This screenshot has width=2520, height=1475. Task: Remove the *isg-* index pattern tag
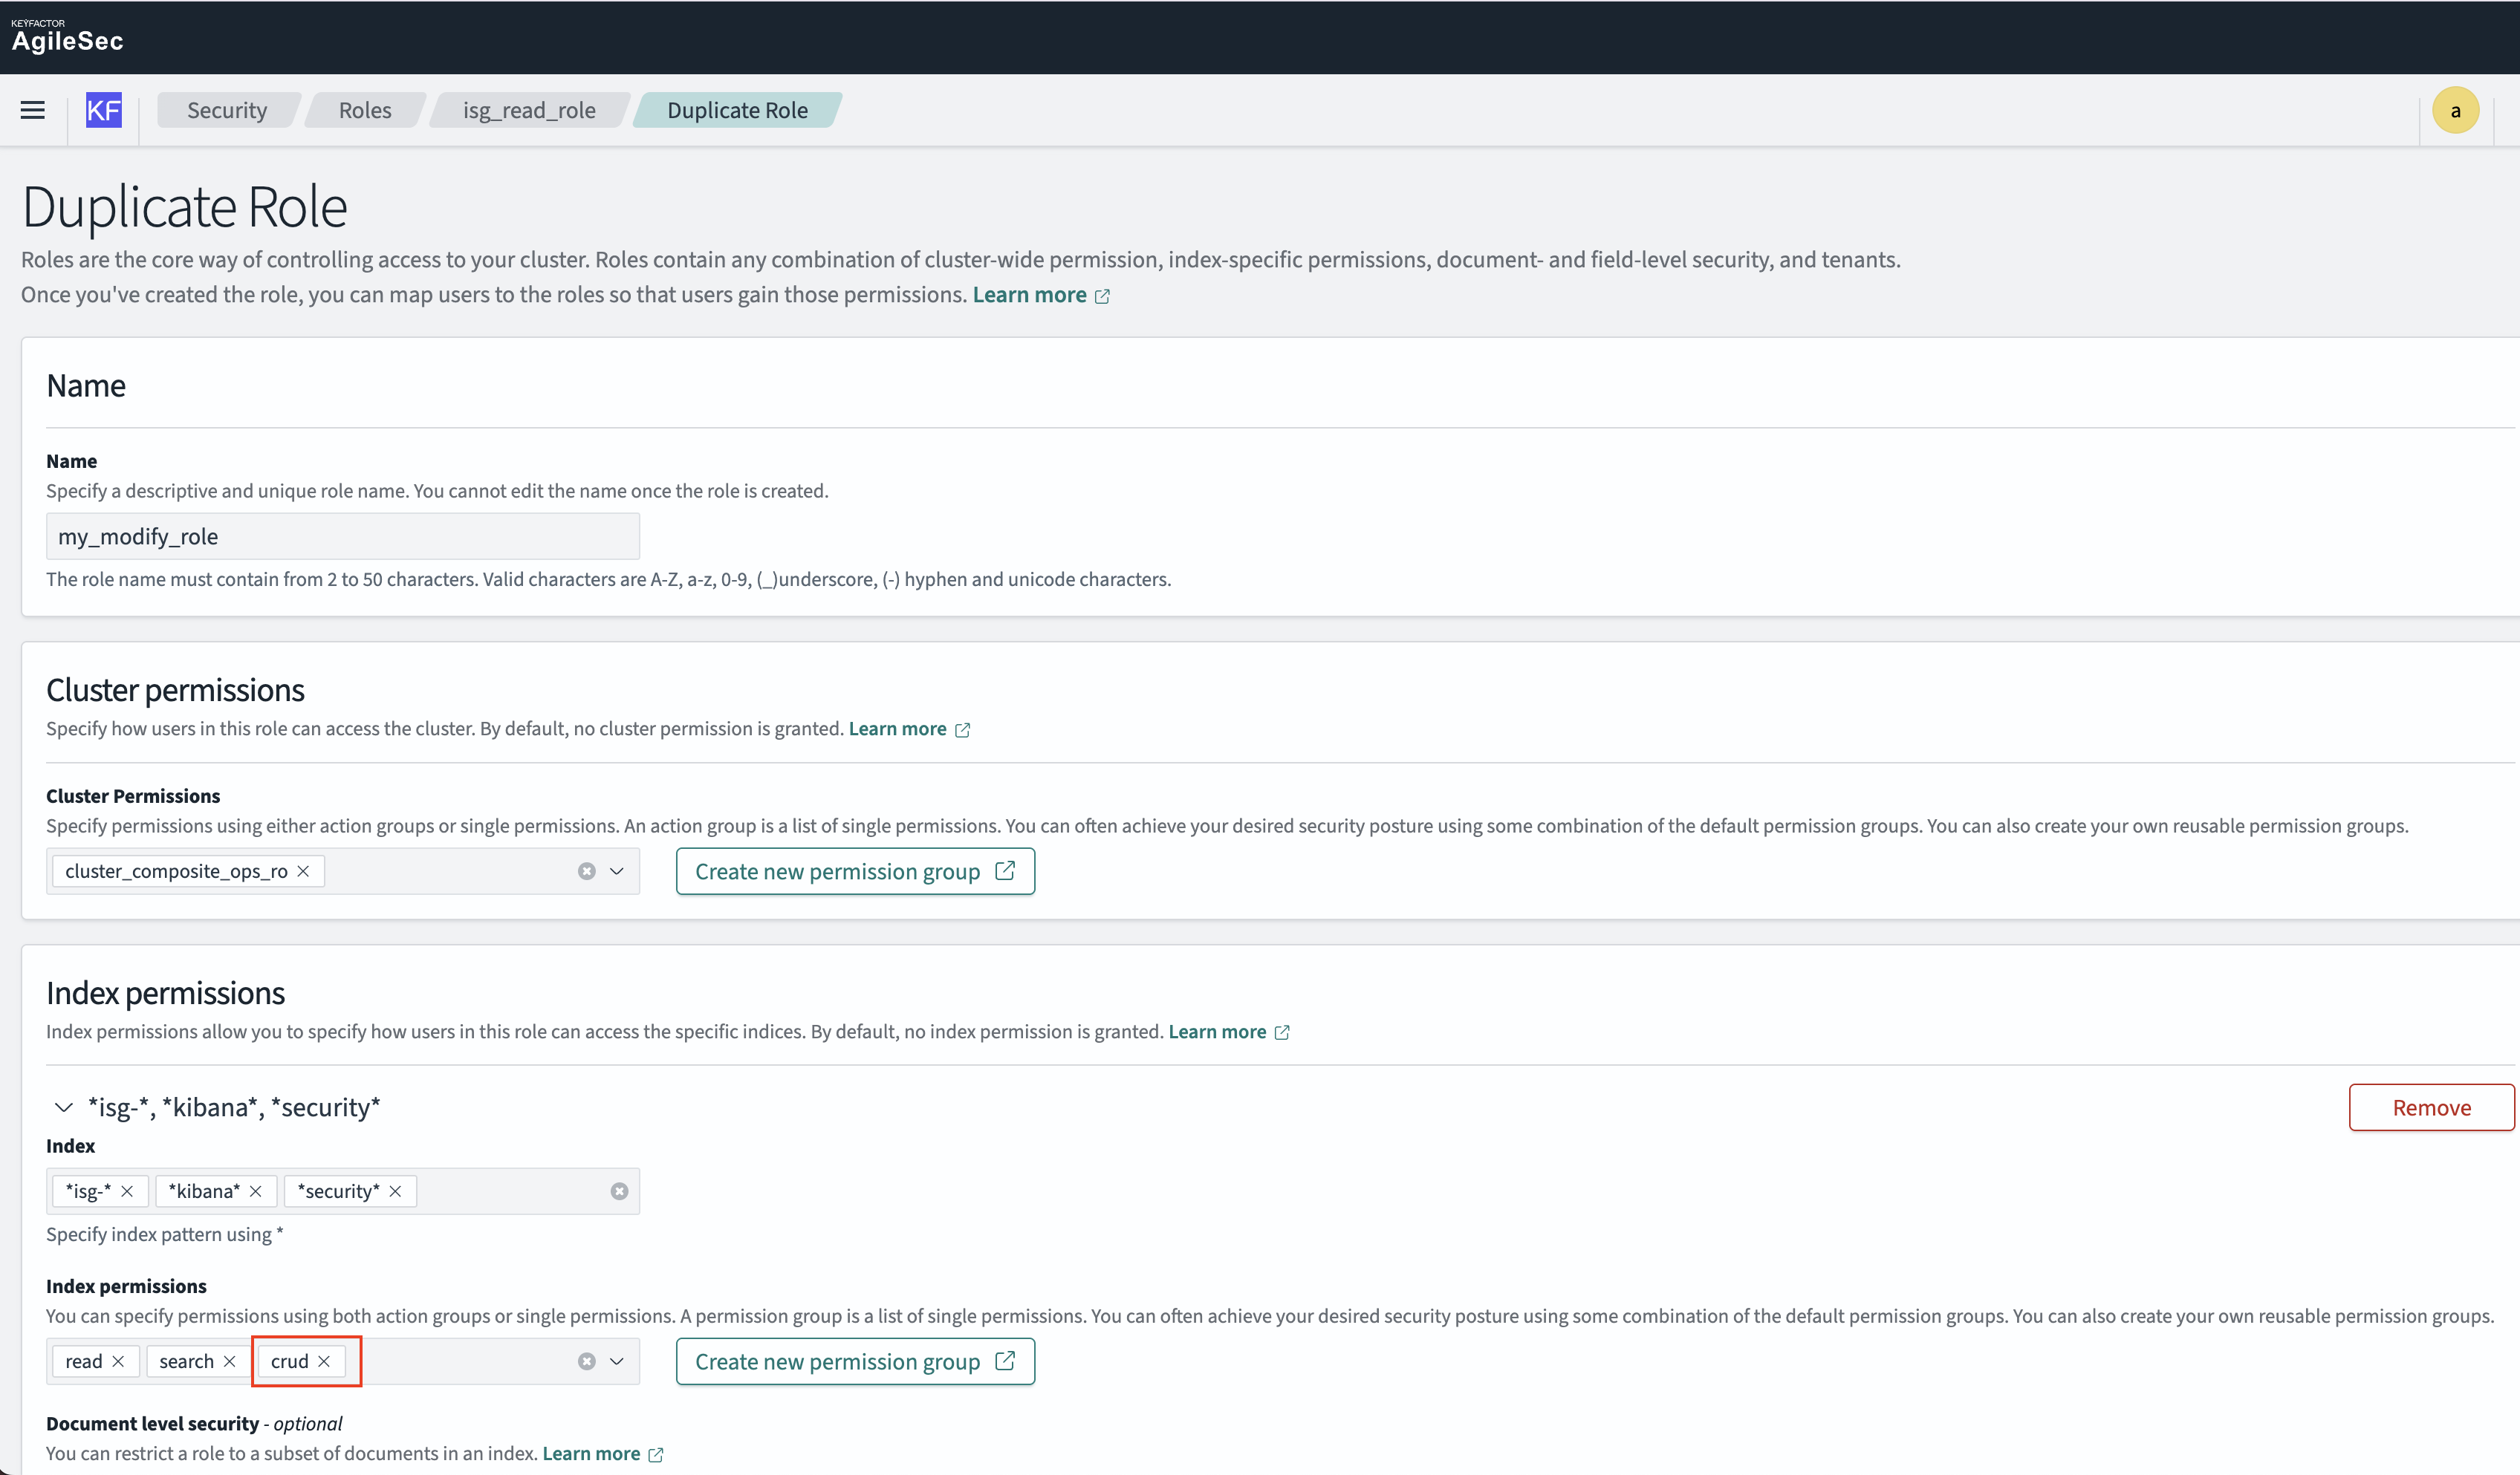127,1191
